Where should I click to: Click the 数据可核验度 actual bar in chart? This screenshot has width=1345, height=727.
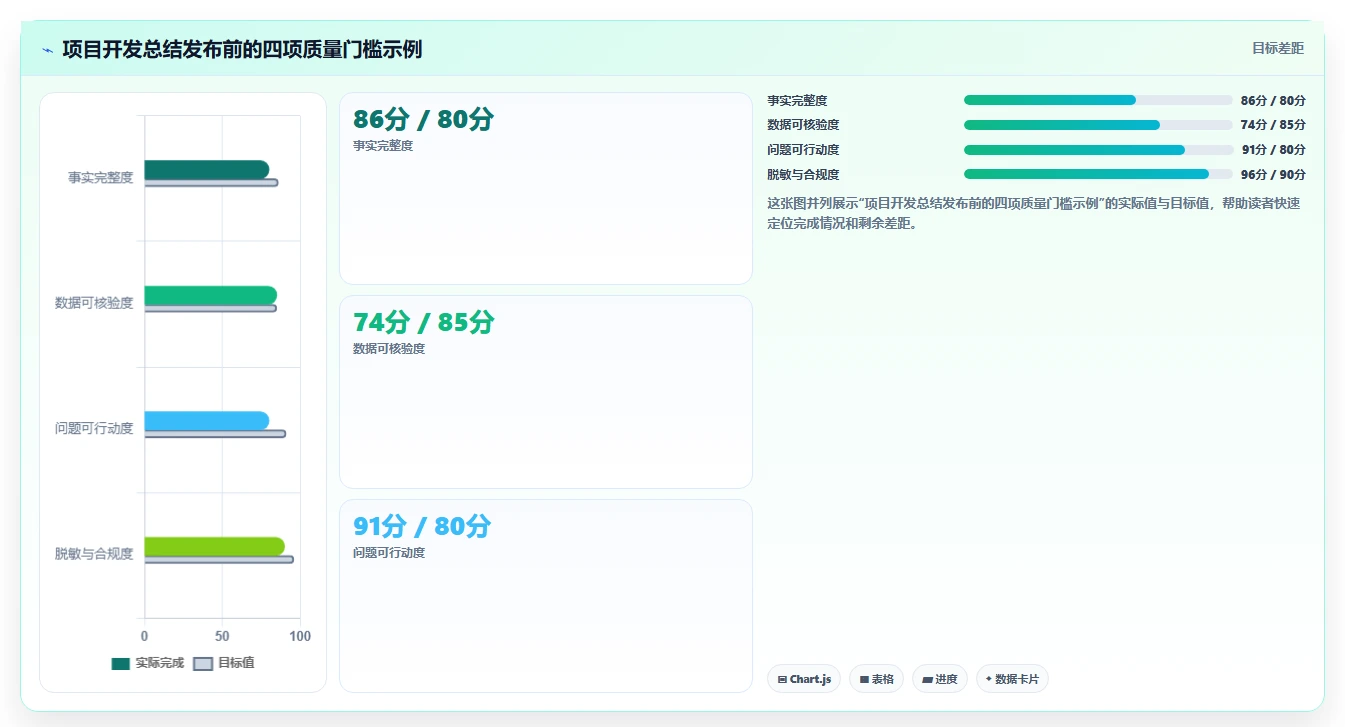tap(211, 295)
